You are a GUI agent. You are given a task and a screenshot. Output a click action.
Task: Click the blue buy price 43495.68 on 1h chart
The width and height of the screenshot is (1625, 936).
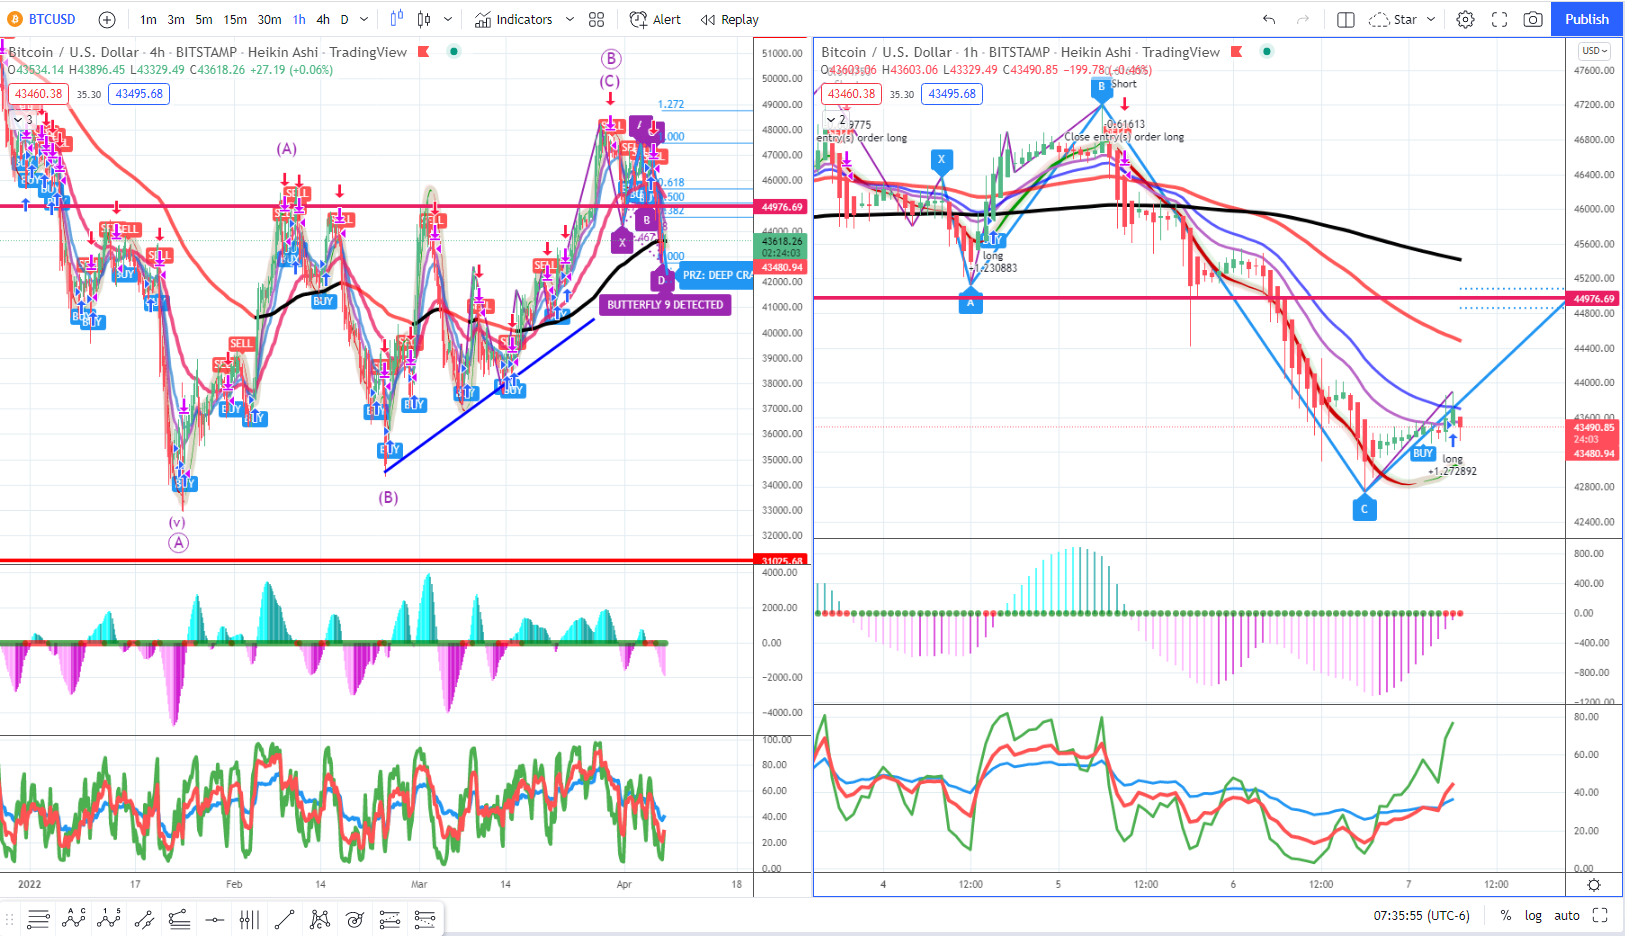tap(952, 94)
